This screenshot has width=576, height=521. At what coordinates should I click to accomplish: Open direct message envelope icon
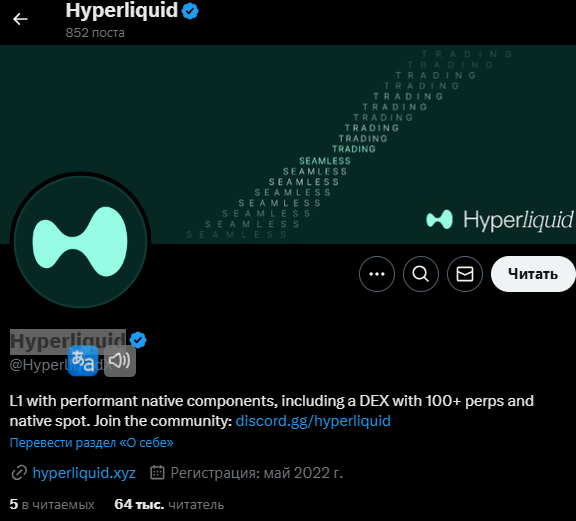(x=465, y=274)
